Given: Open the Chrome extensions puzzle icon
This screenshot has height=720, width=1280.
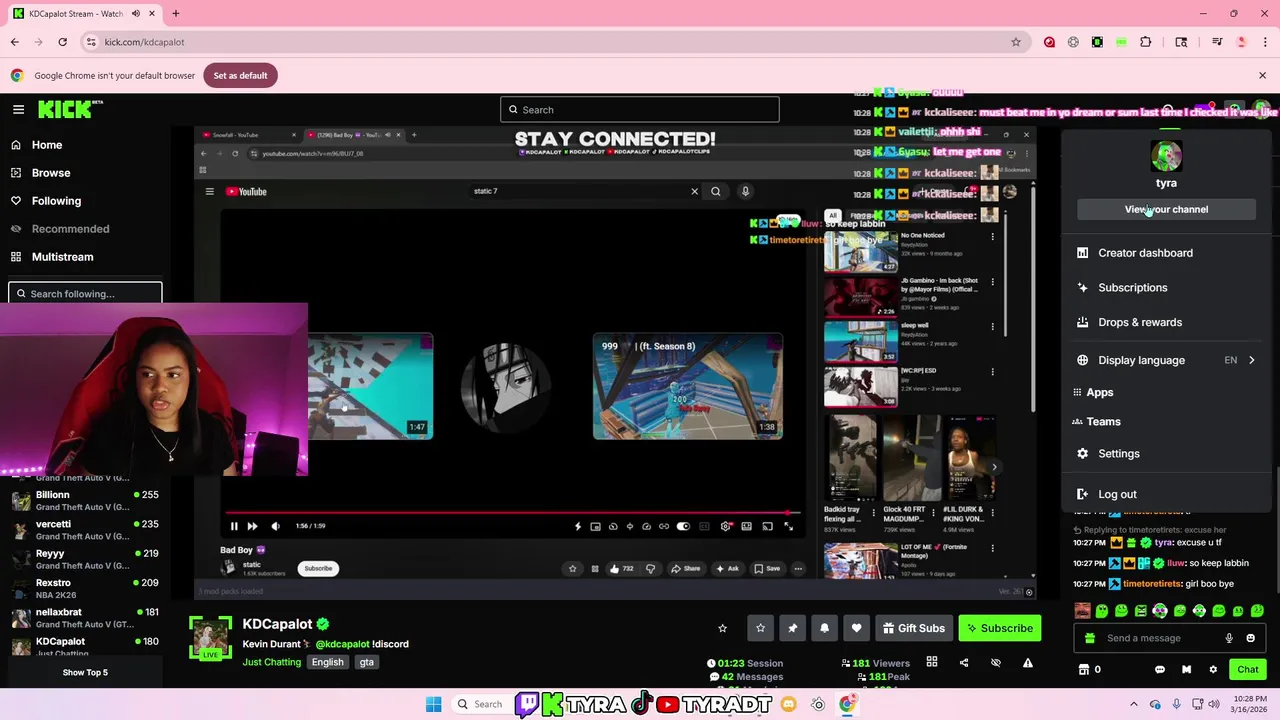Looking at the screenshot, I should (1146, 42).
